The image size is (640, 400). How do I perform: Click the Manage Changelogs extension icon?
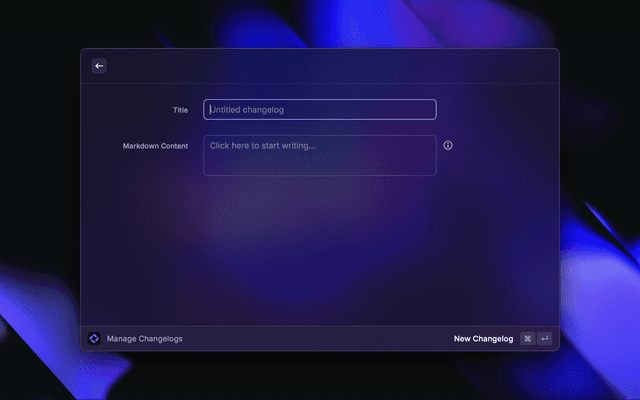coord(94,339)
